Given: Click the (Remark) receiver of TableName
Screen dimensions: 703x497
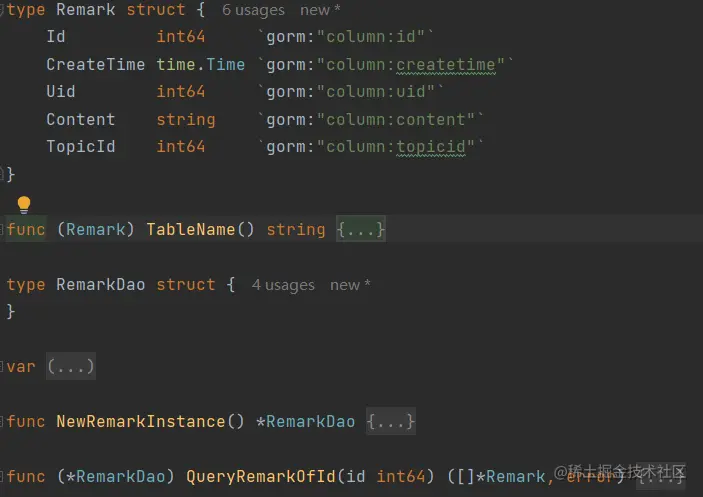Looking at the screenshot, I should pos(95,229).
